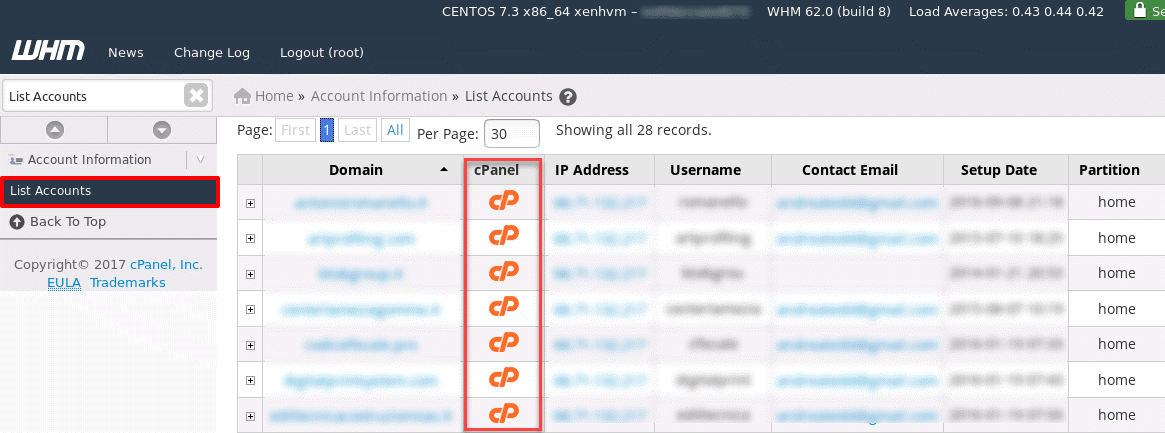Open the Trademarks link
This screenshot has height=433, width=1165.
point(128,283)
